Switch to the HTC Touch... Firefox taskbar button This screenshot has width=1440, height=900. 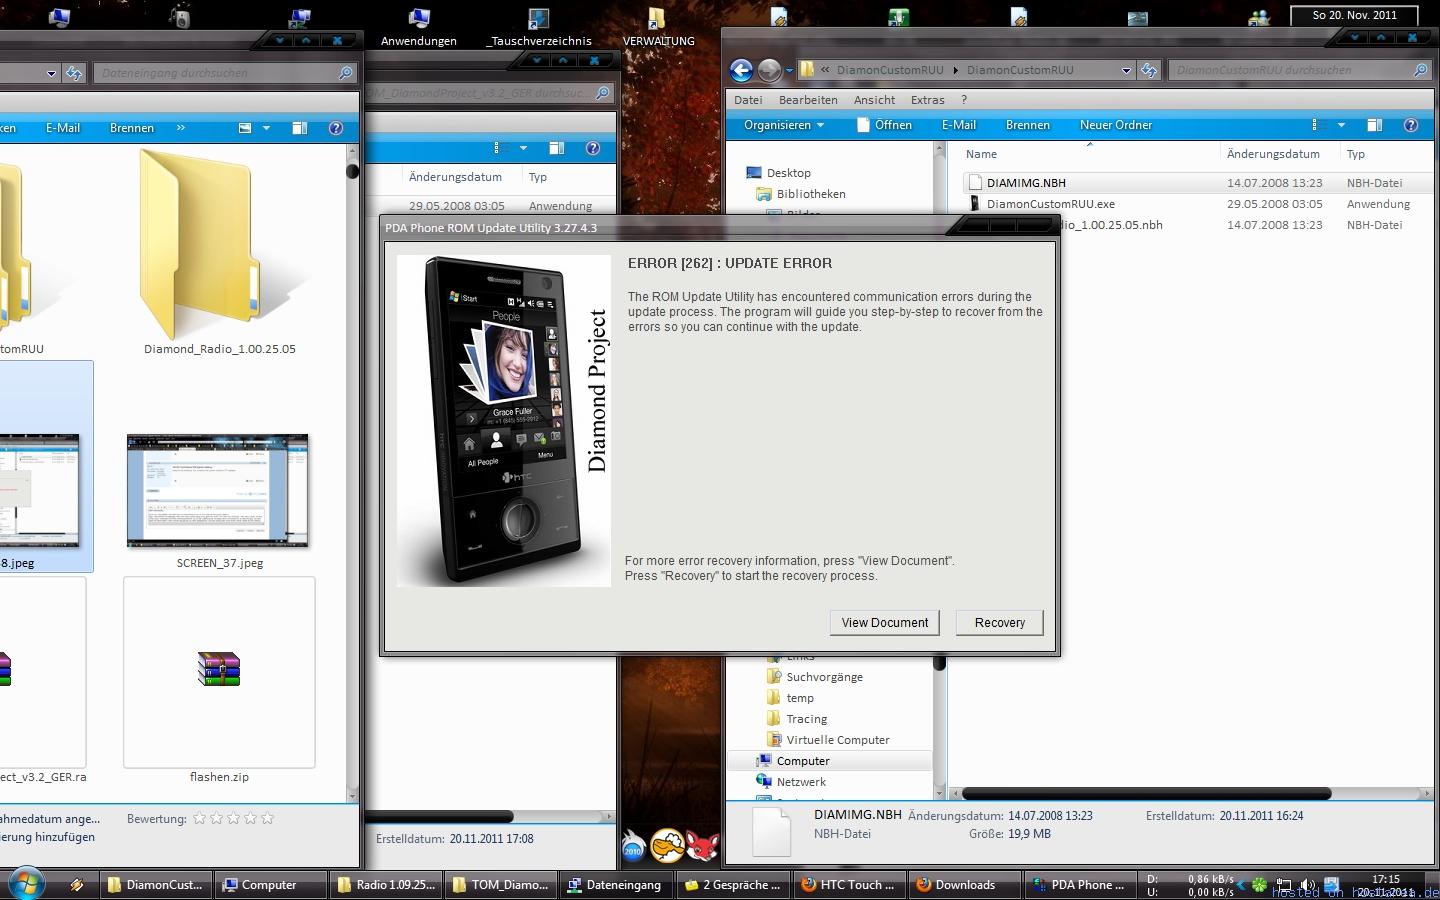pyautogui.click(x=849, y=885)
